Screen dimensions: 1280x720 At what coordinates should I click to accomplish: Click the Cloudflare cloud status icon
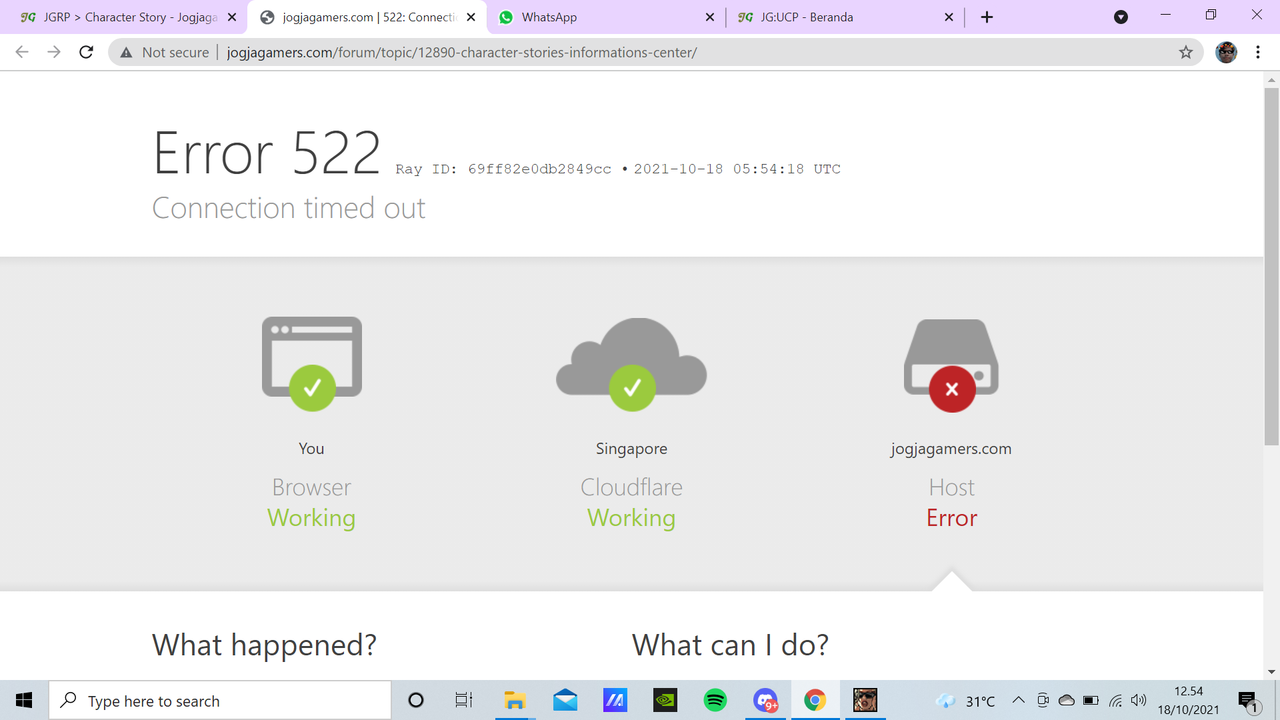point(631,363)
